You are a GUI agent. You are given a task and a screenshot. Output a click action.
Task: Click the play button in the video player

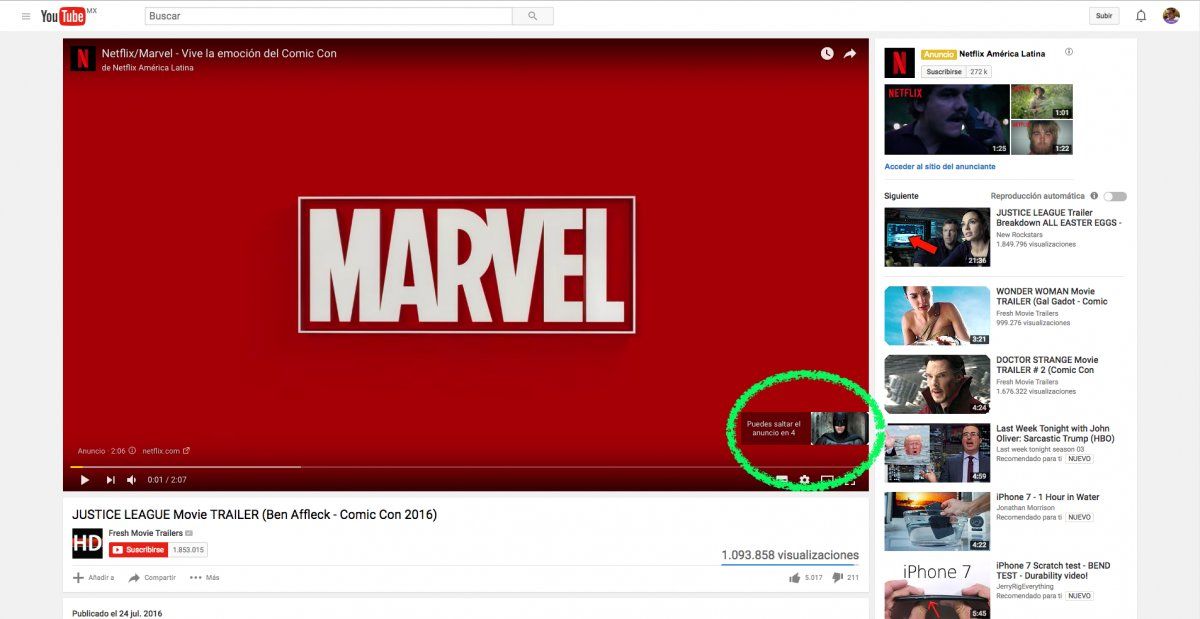pyautogui.click(x=84, y=479)
